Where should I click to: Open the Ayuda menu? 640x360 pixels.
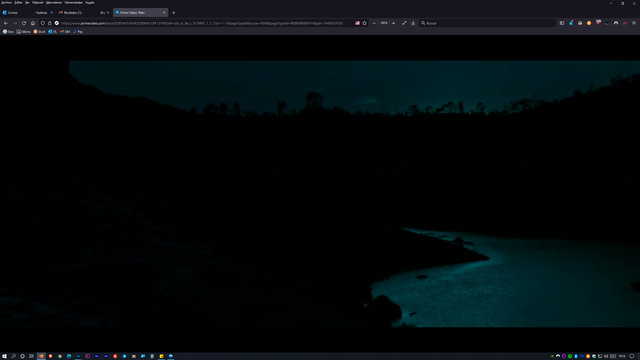click(89, 2)
